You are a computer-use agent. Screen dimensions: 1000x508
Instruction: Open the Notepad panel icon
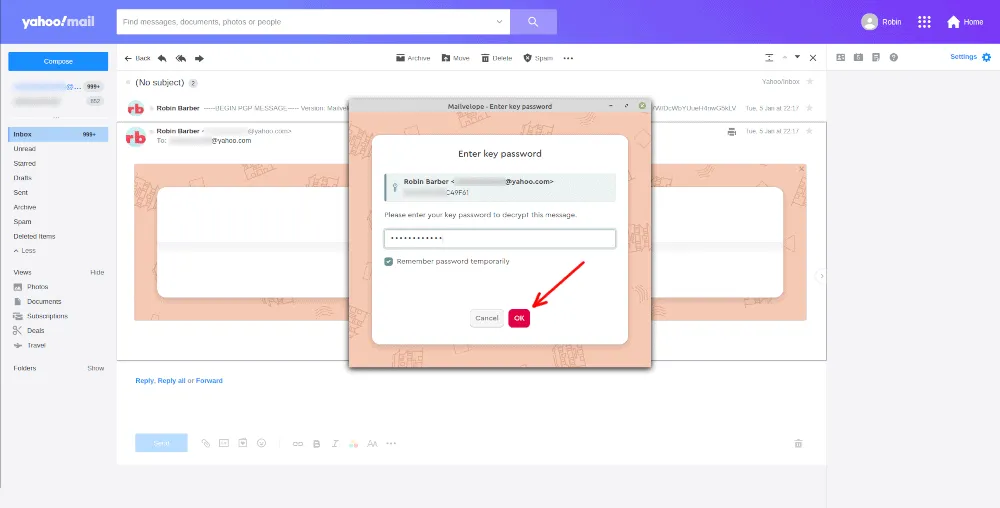[876, 57]
